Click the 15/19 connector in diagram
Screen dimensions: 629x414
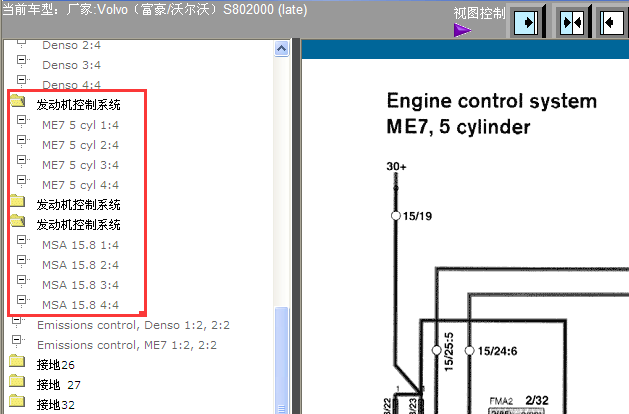pos(396,216)
